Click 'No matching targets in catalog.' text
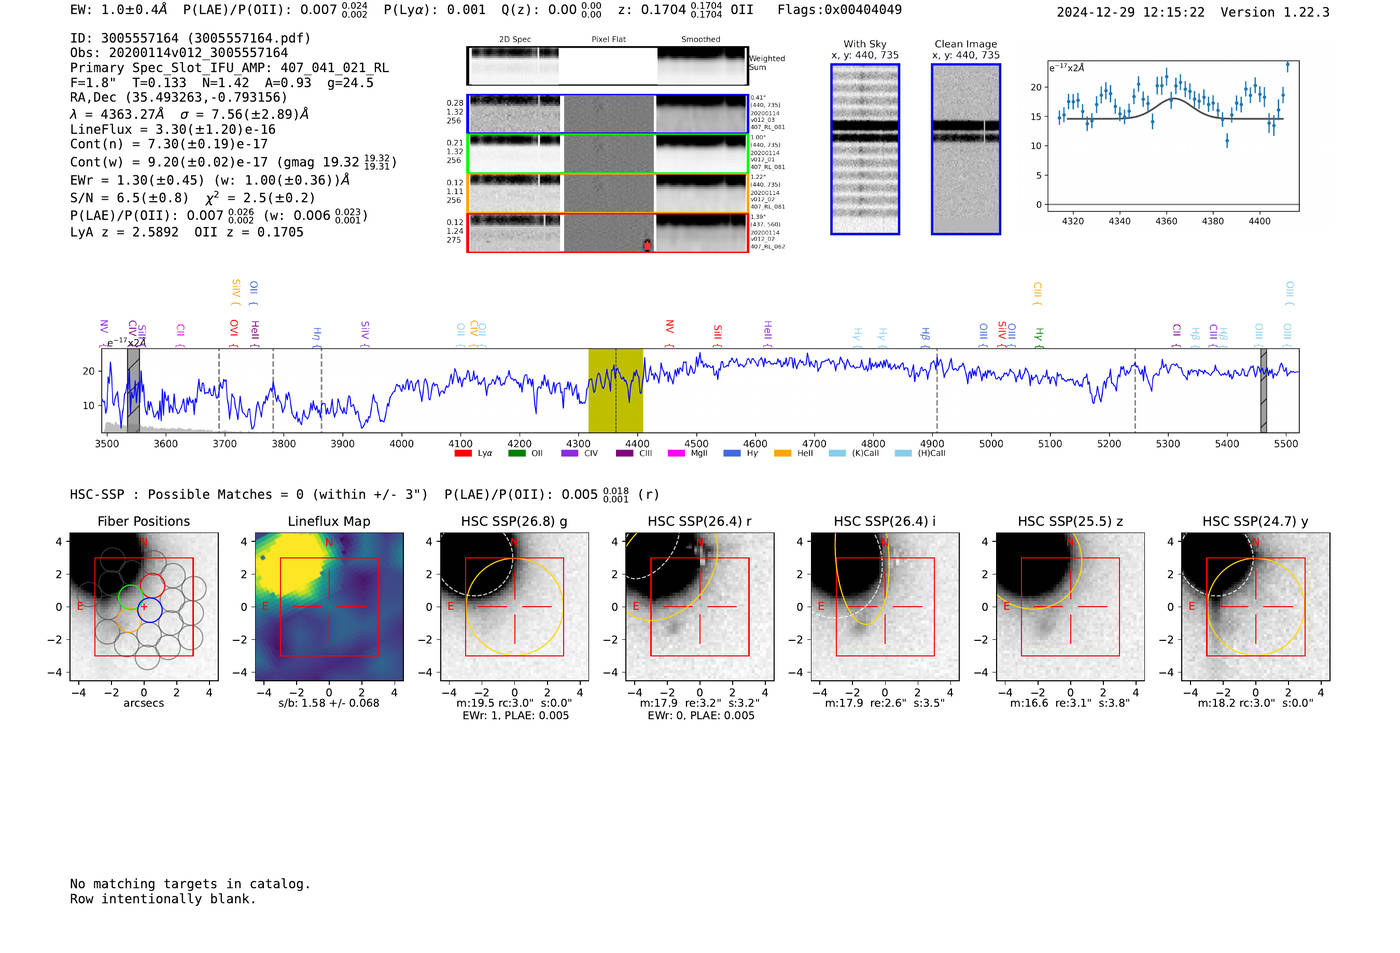The image size is (1400, 953). pyautogui.click(x=190, y=884)
